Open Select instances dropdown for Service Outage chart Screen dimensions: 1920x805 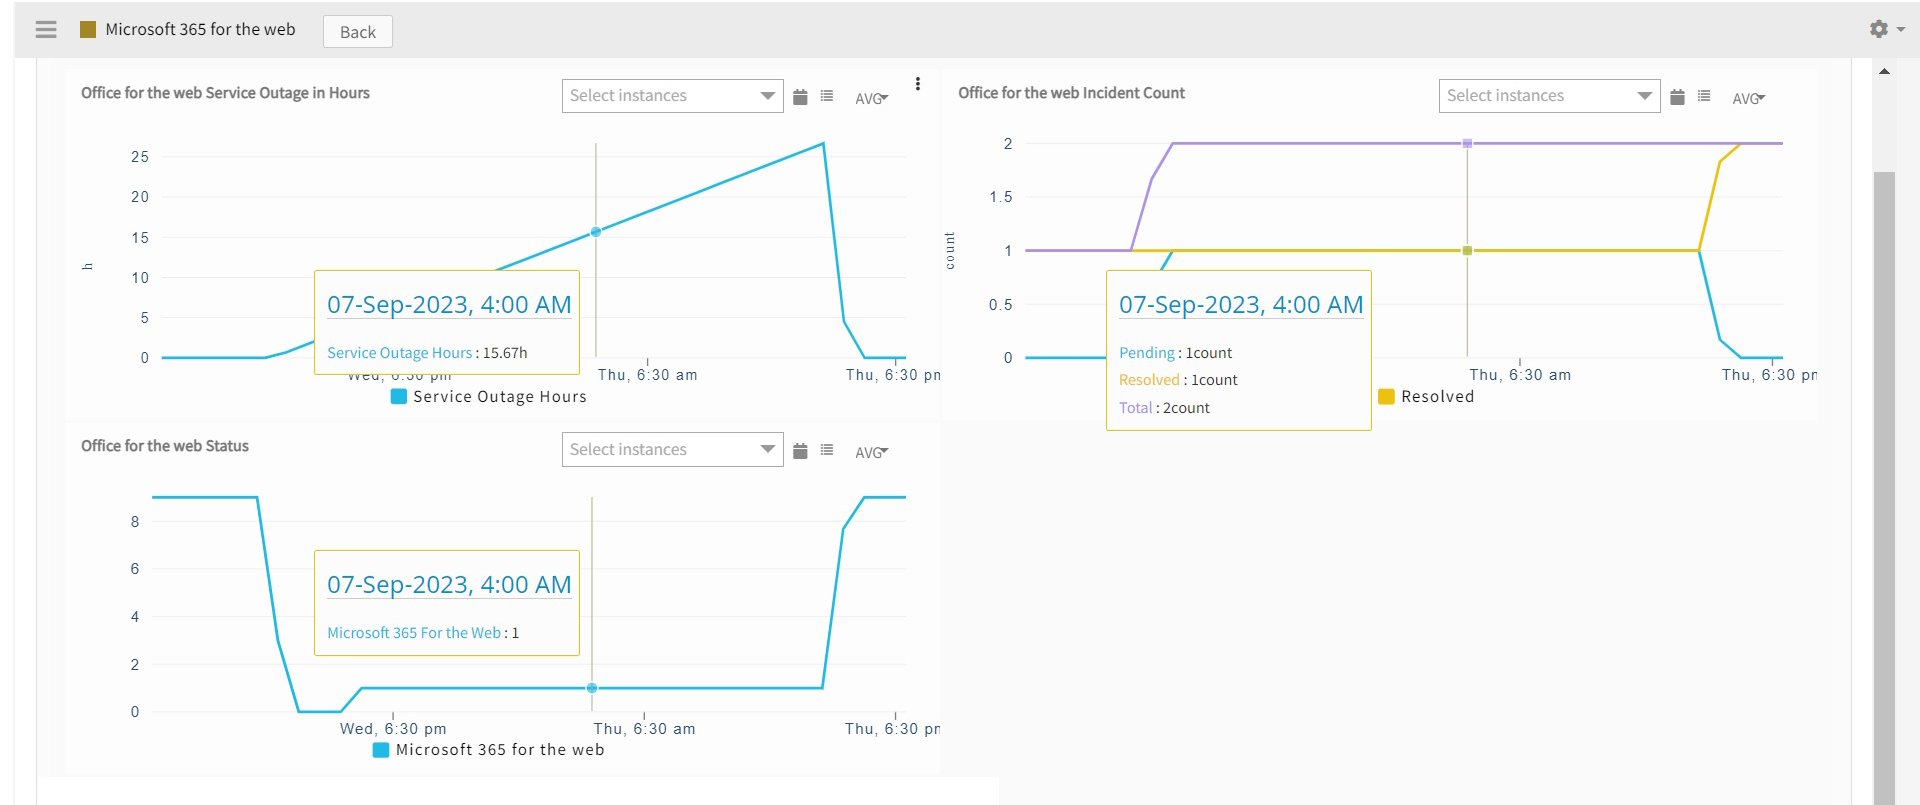pyautogui.click(x=672, y=96)
